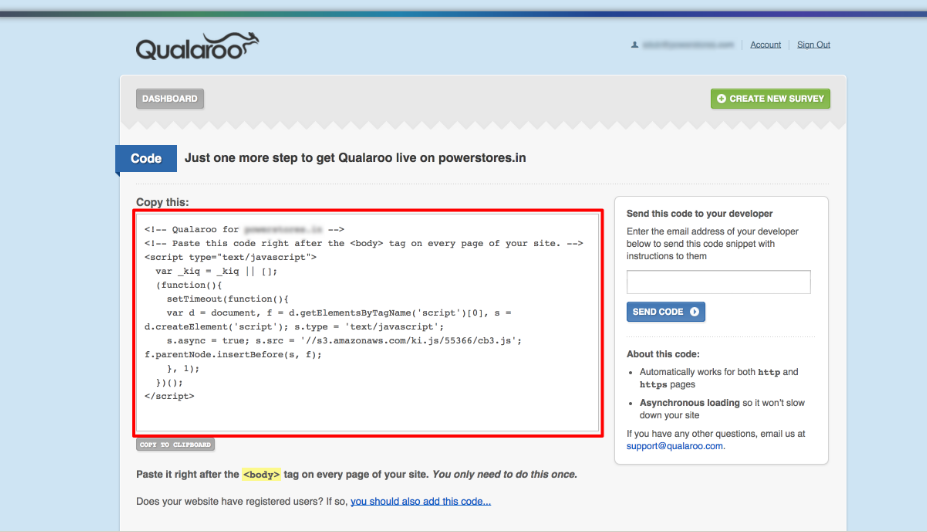Click the 'Copy this:' label
Viewport: 927px width, 532px height.
162,202
